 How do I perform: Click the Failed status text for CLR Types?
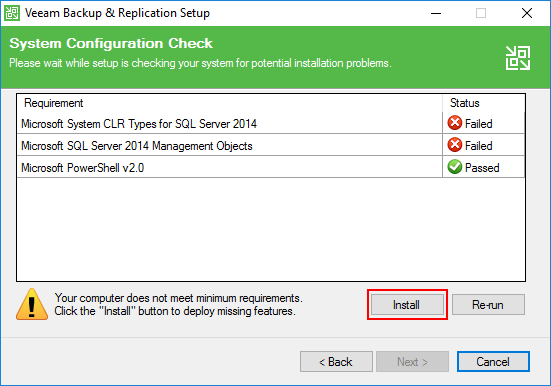(479, 124)
